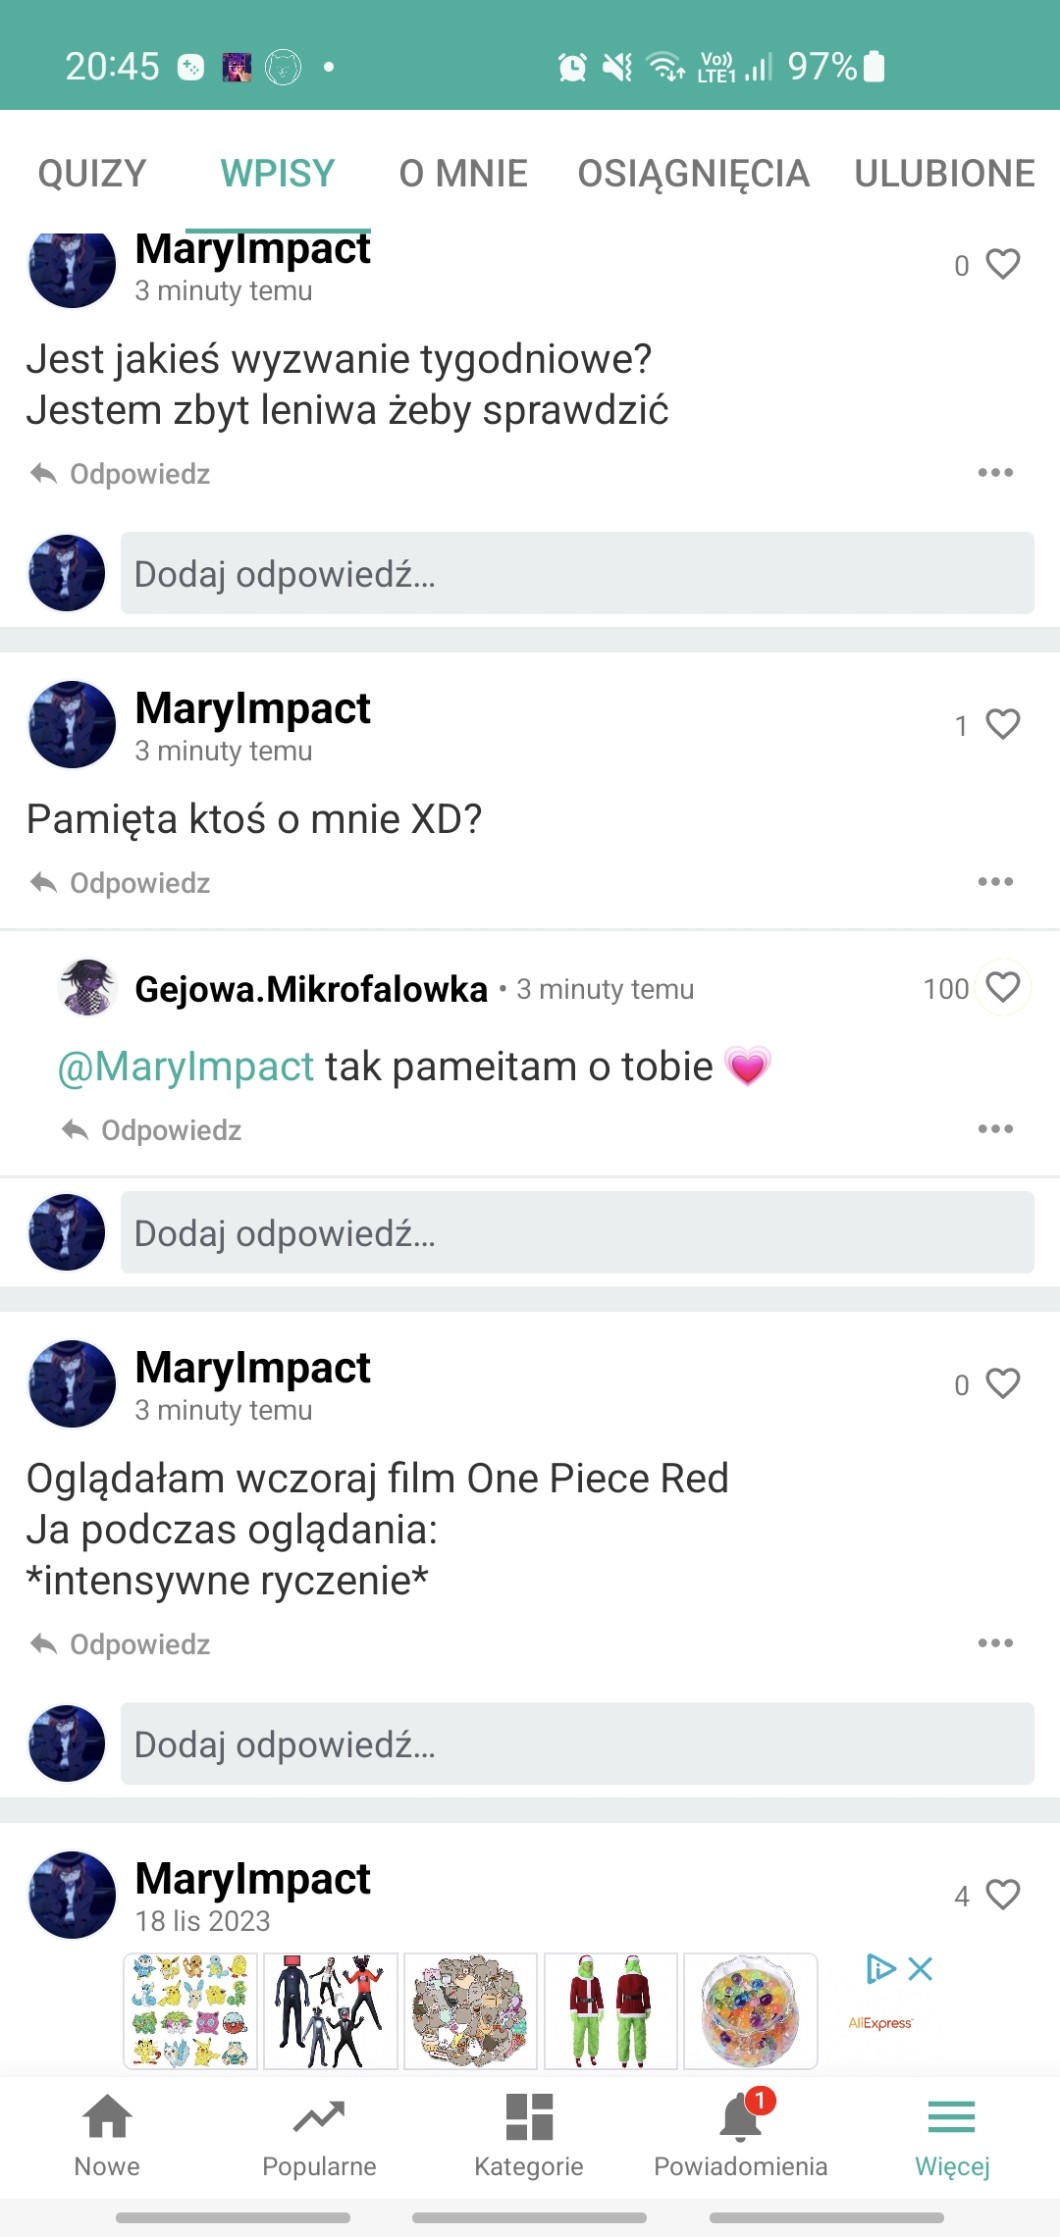Like the 18 lis 2023 post with 4 likes

1003,1894
